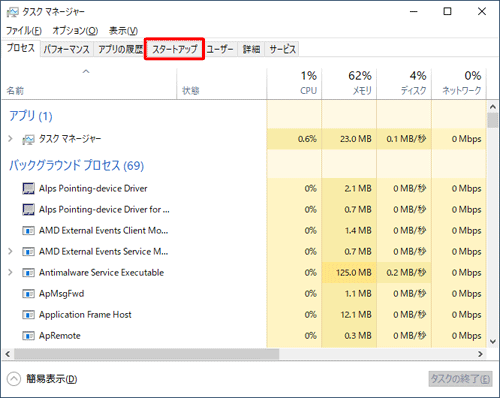
Task: Click the 0.6% CPU cell
Action: tap(295, 139)
